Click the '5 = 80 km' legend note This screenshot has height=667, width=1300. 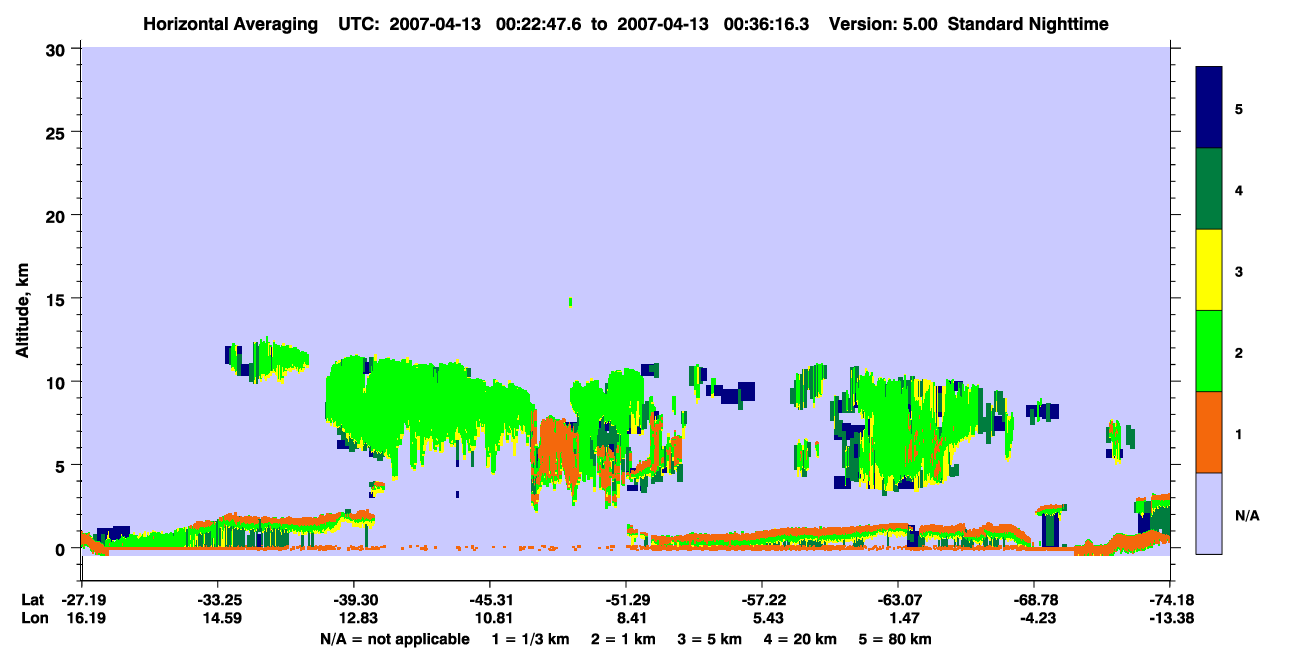click(895, 639)
